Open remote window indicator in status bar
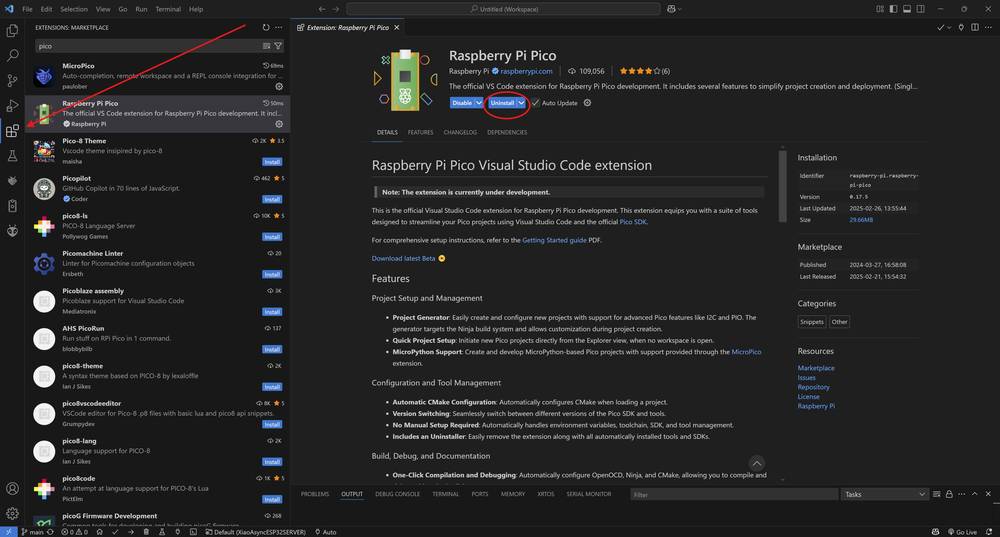This screenshot has height=537, width=1000. point(8,532)
